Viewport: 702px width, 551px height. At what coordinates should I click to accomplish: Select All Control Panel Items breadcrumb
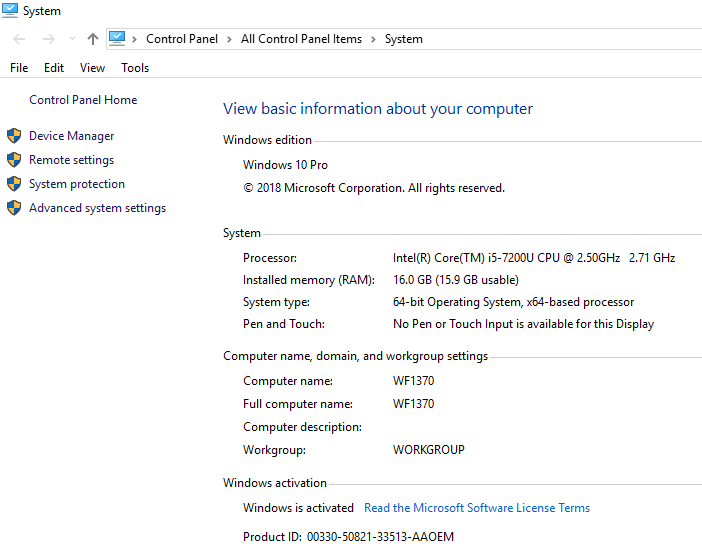coord(301,39)
